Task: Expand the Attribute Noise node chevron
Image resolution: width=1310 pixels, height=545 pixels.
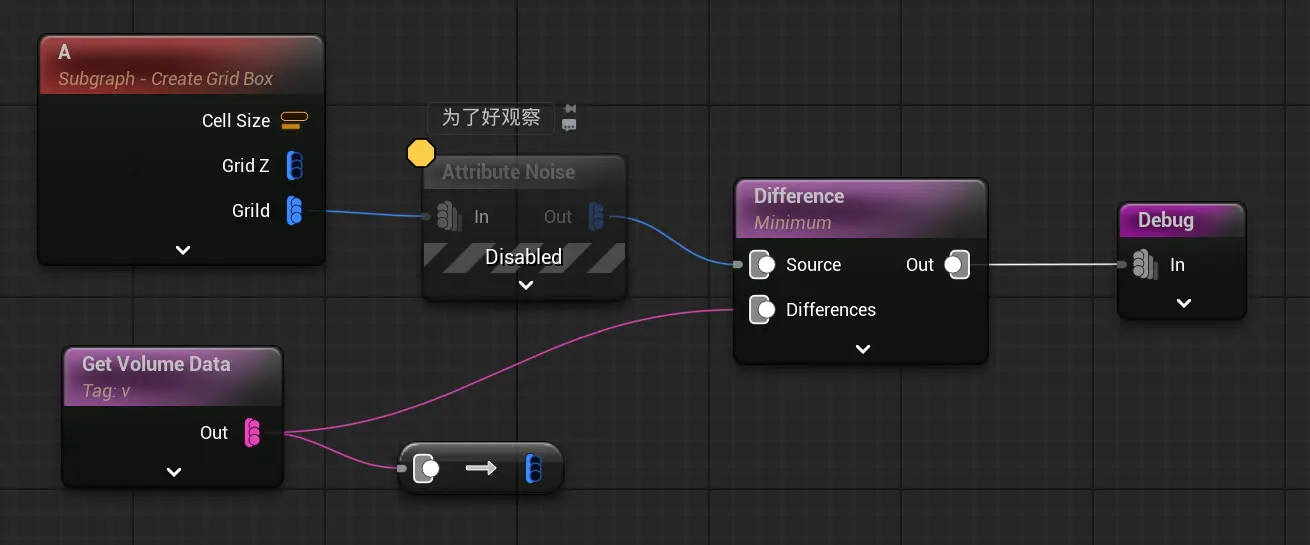Action: 525,285
